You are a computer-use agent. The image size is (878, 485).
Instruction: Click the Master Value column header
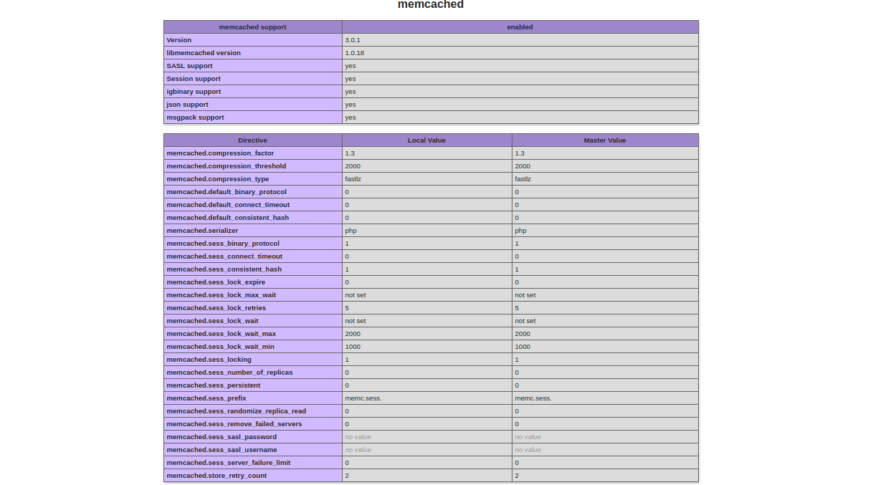[x=604, y=140]
